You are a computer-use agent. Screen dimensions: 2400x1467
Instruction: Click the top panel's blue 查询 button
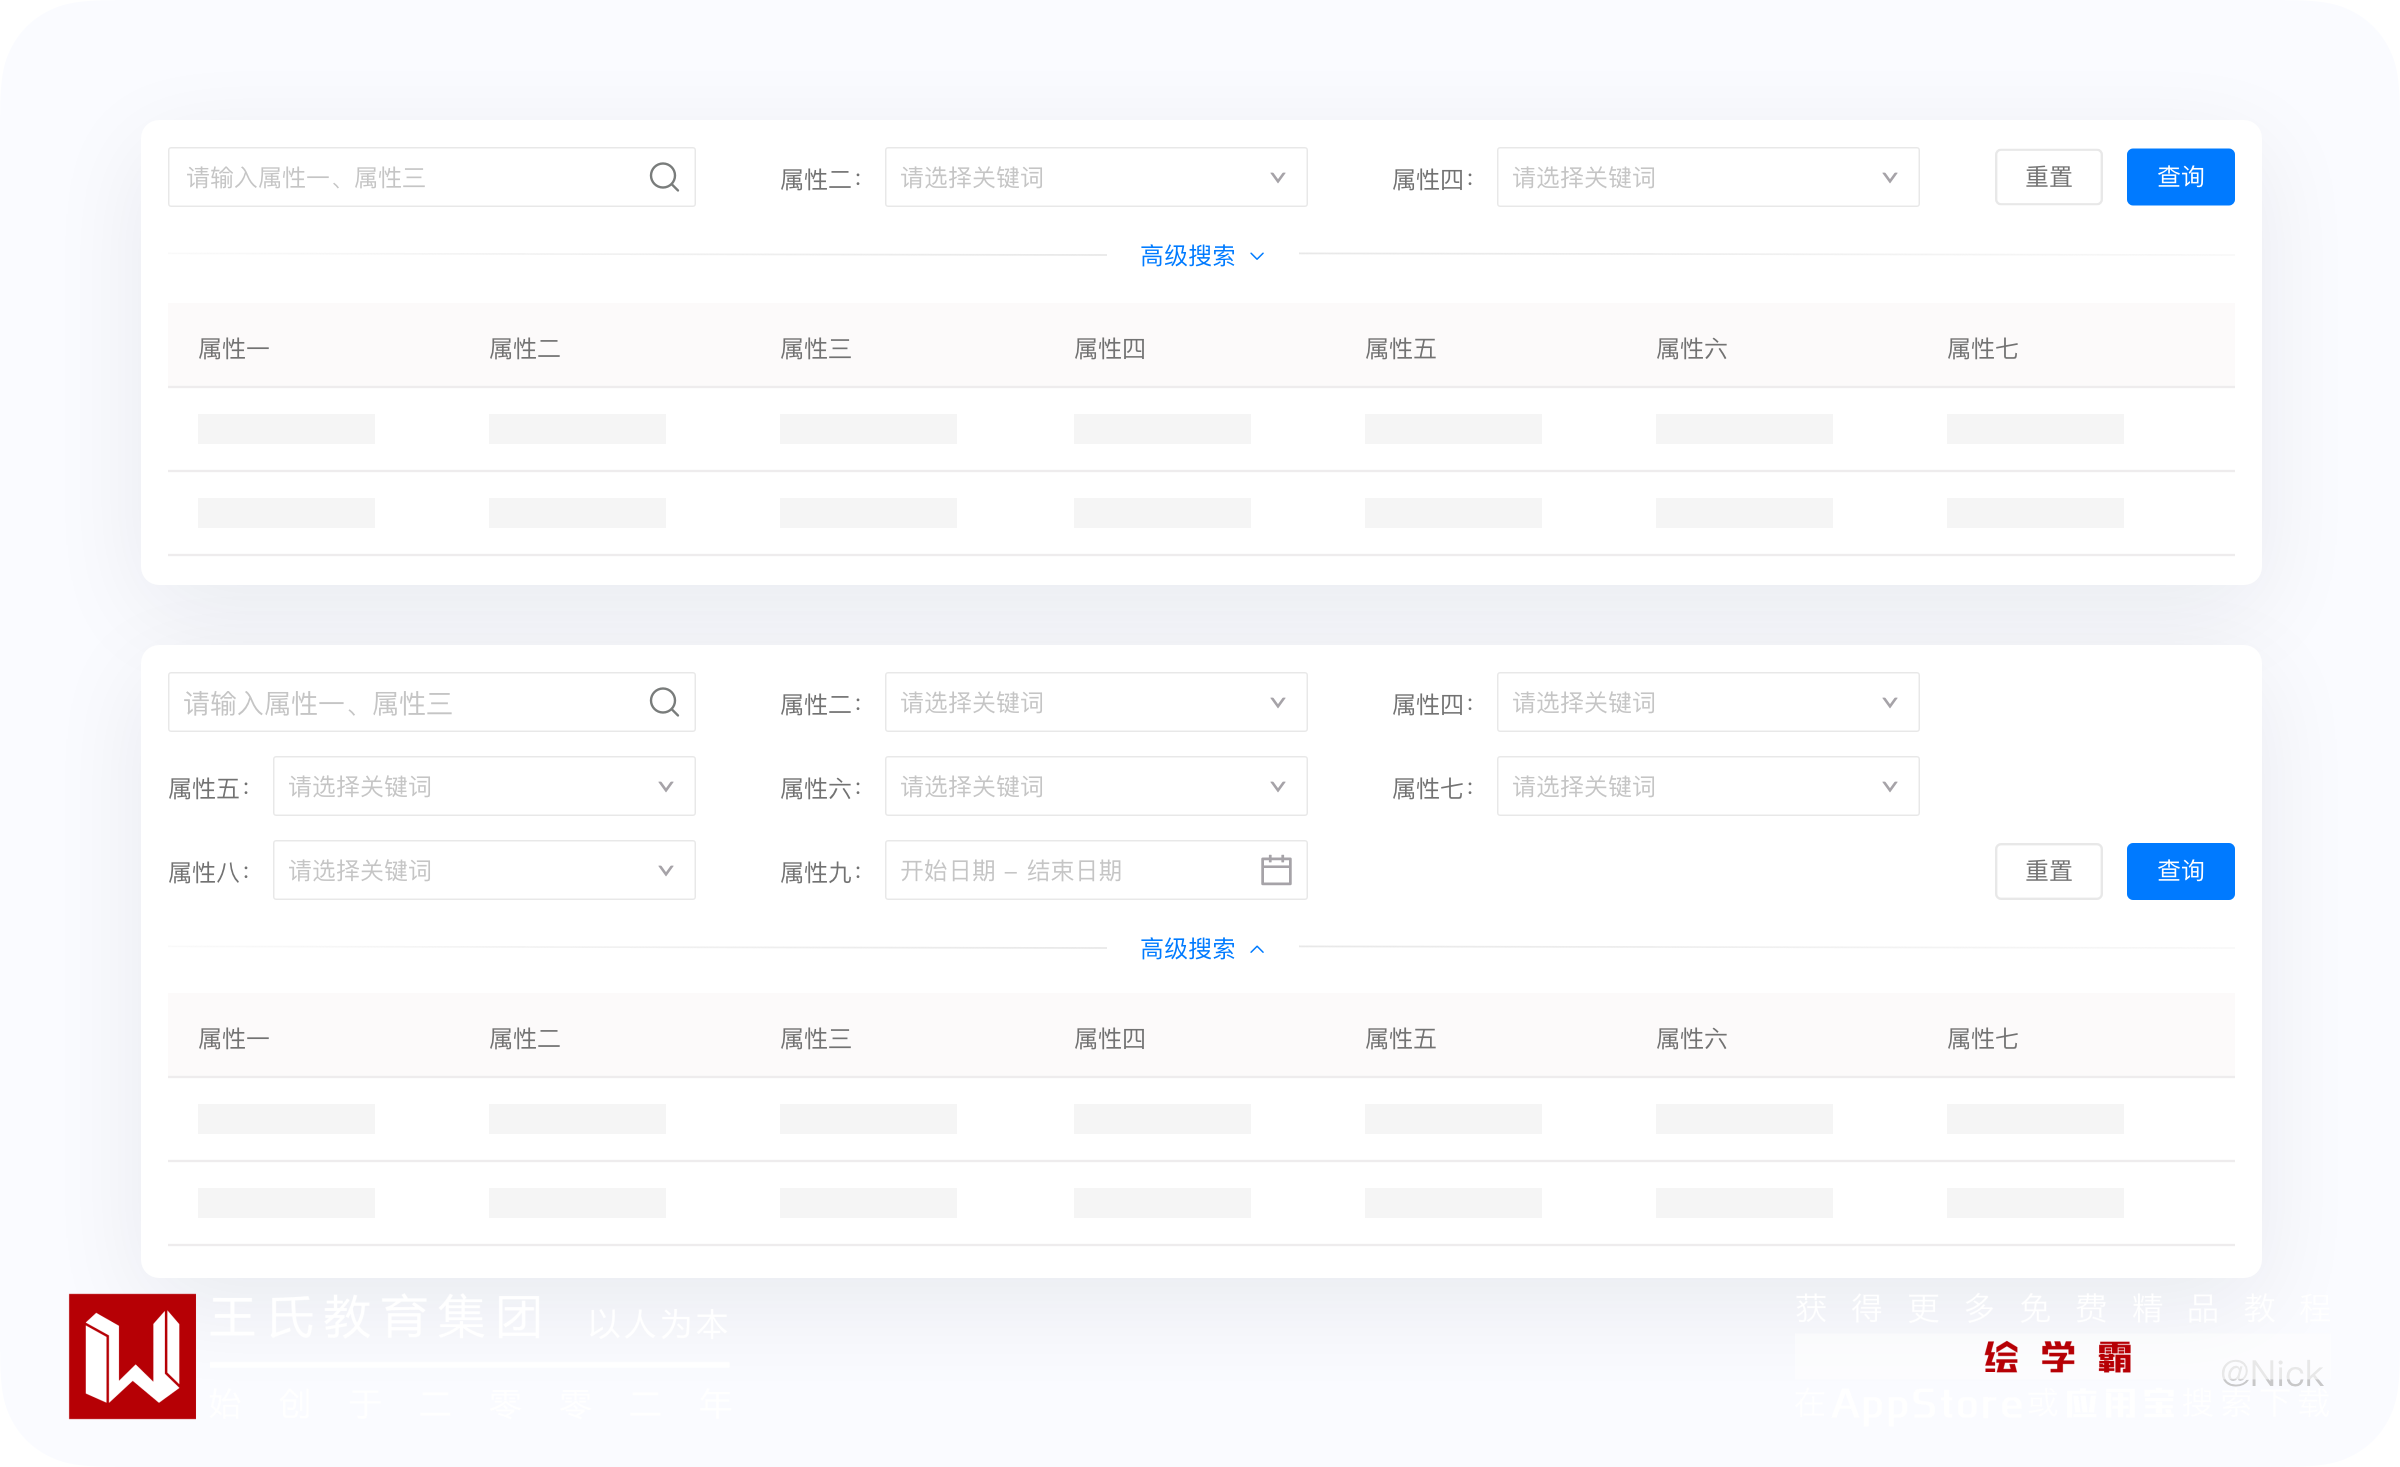2180,177
